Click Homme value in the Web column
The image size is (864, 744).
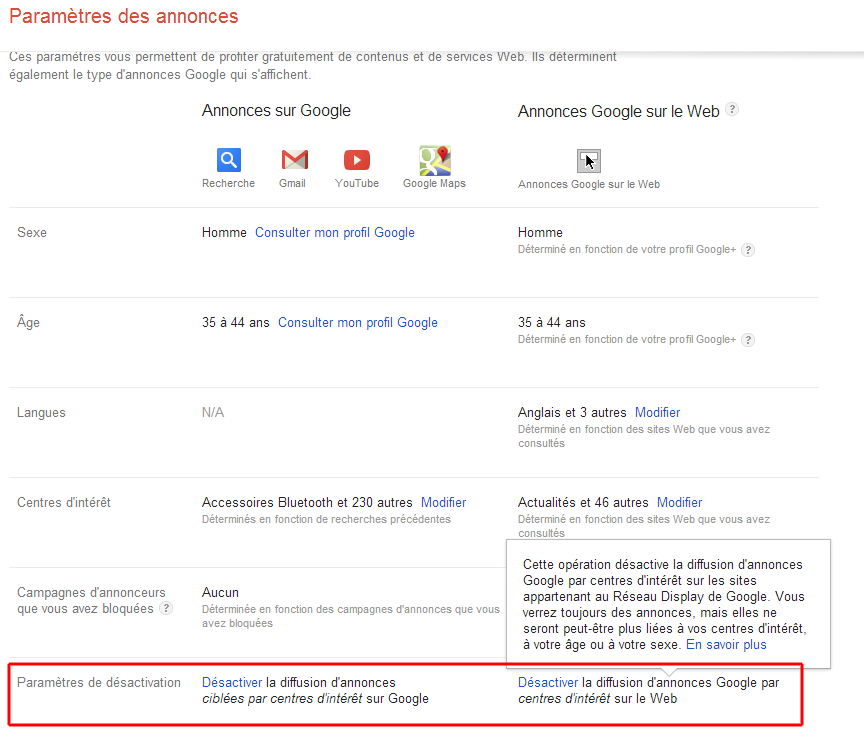coord(540,233)
